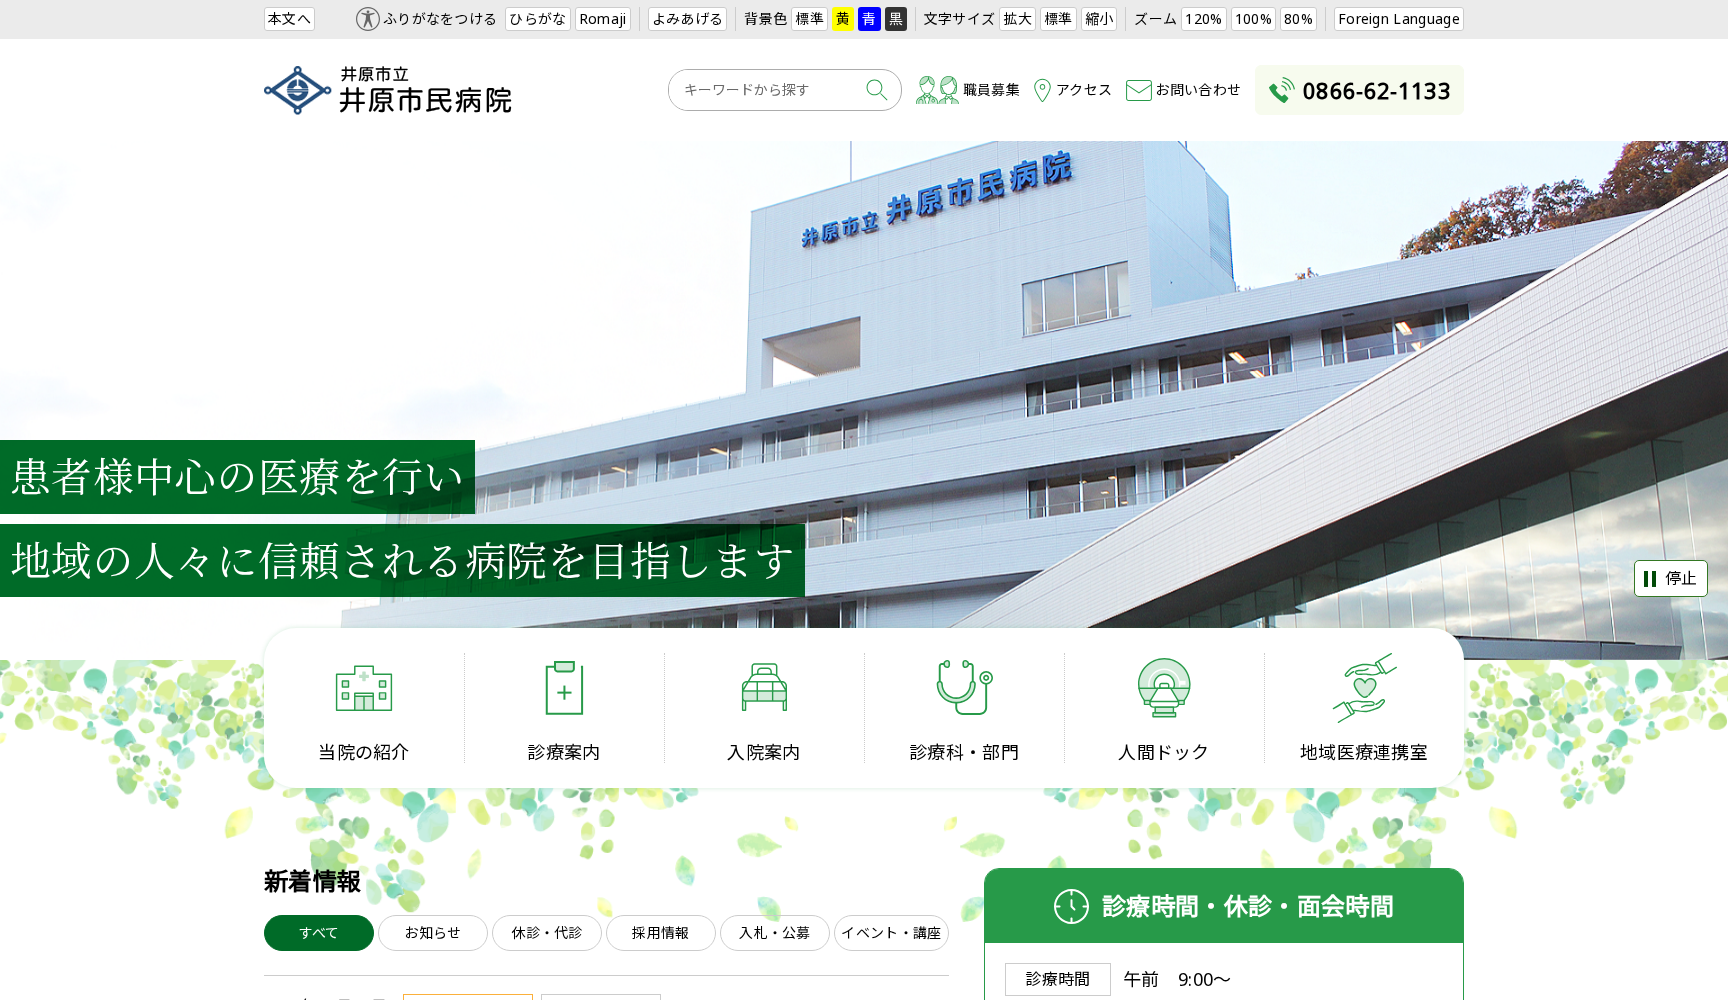Set background color to 黄
This screenshot has height=1000, width=1728.
[x=842, y=18]
